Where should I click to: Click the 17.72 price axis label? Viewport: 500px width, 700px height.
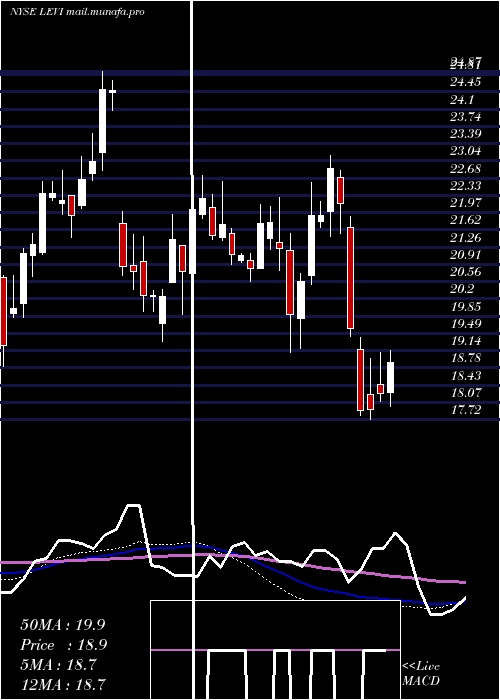(465, 410)
